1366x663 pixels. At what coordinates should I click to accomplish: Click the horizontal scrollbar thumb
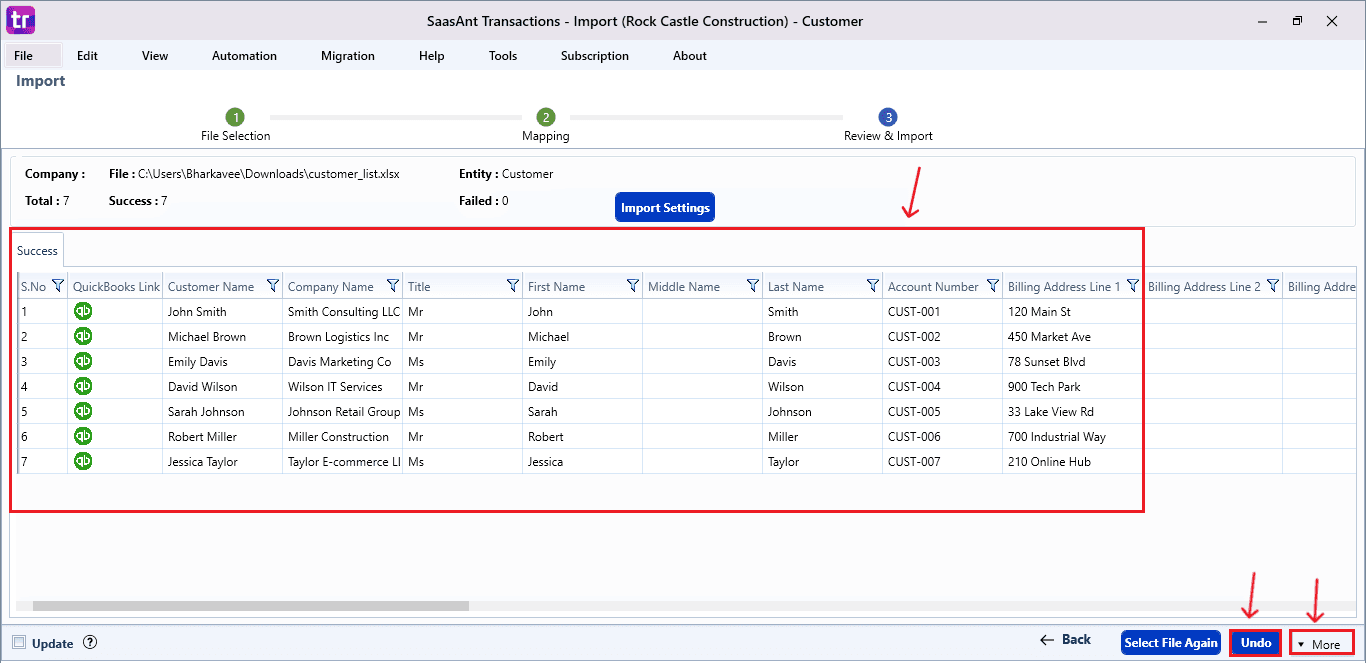tap(250, 606)
